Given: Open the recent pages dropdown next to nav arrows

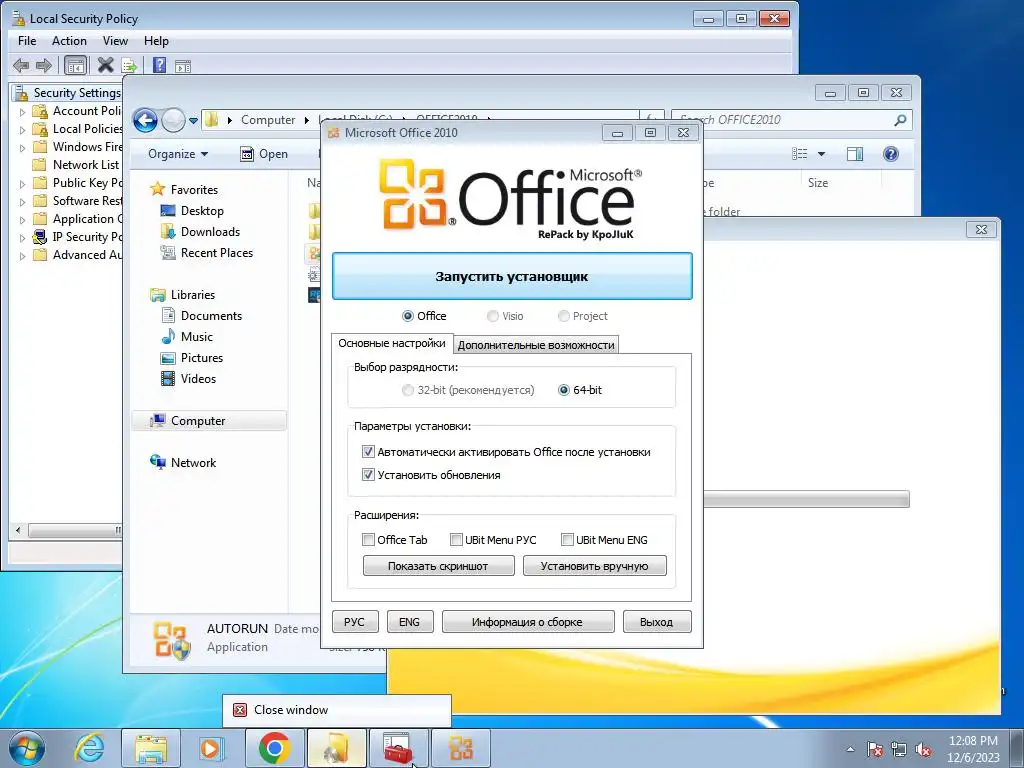Looking at the screenshot, I should point(193,121).
